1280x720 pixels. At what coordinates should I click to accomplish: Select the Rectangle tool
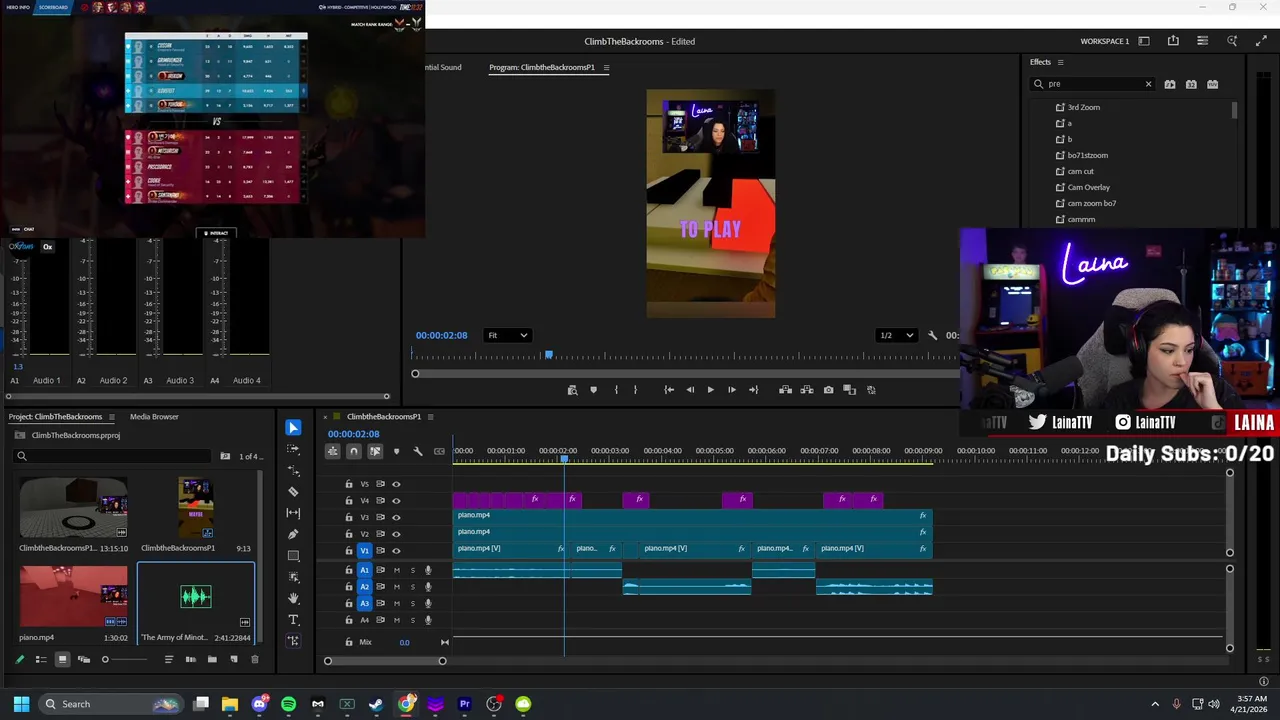pyautogui.click(x=293, y=556)
